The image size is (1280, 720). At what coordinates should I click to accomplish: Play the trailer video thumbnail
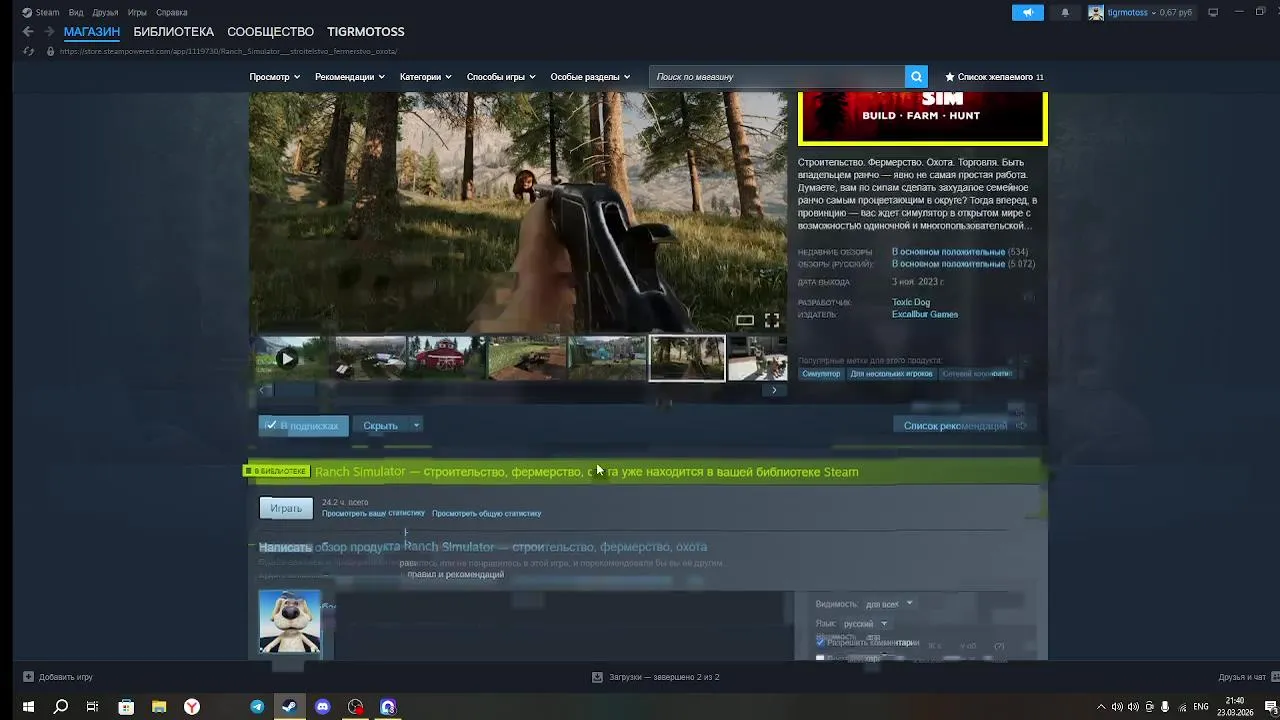(x=287, y=358)
